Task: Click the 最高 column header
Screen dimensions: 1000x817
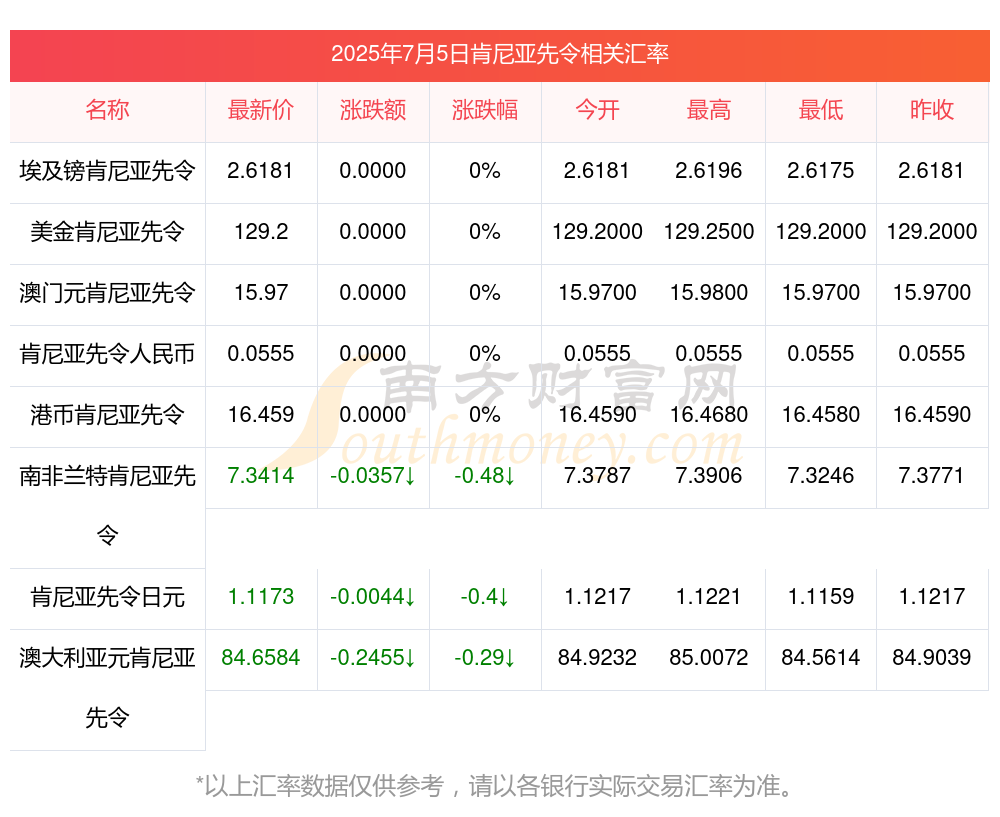Action: 709,110
